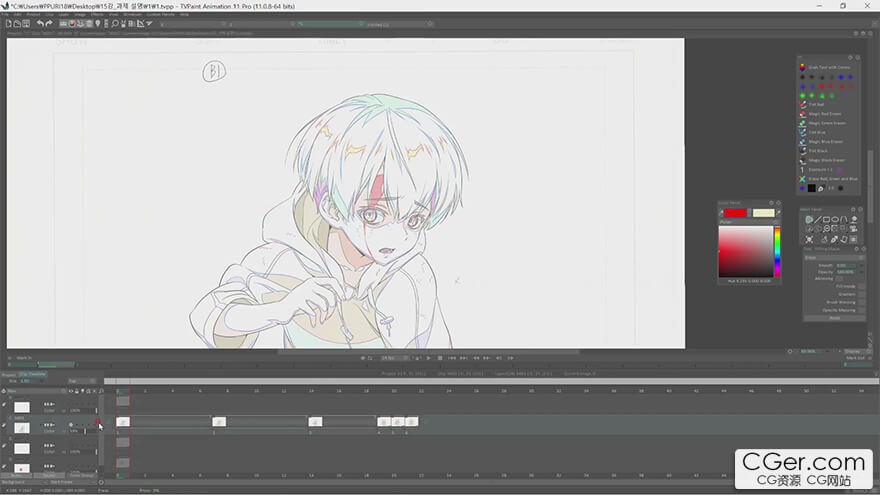Select the spline curve tool in the main panel
Screen dimensions: 880x495
(x=844, y=219)
